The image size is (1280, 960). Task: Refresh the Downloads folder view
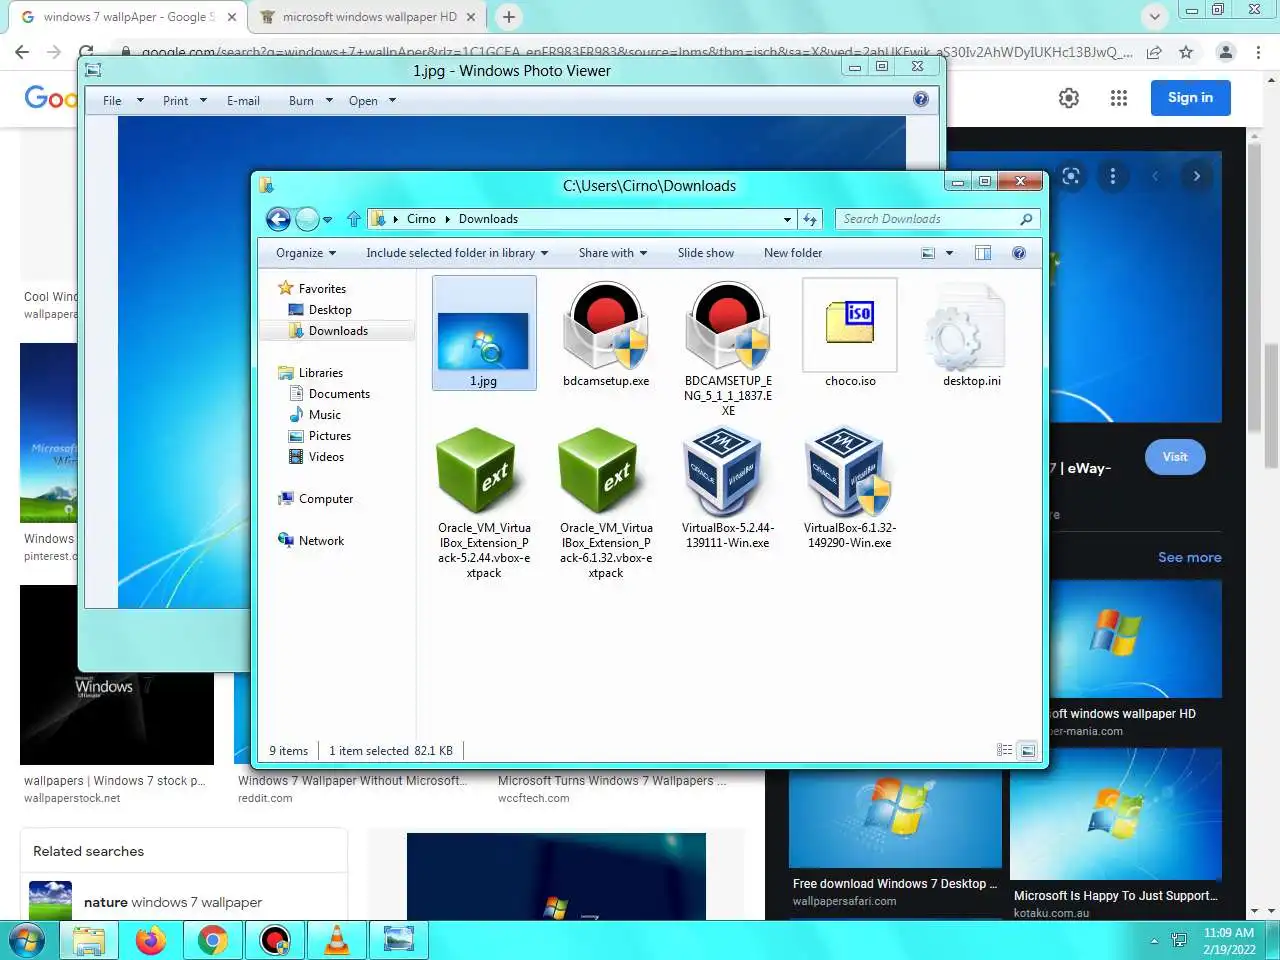click(810, 219)
